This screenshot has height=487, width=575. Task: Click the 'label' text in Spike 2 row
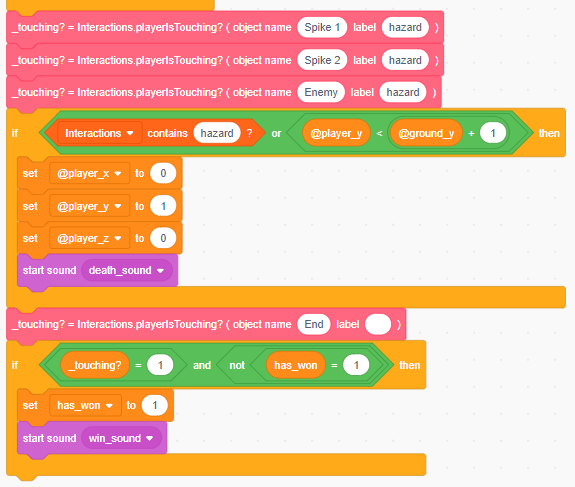(364, 60)
